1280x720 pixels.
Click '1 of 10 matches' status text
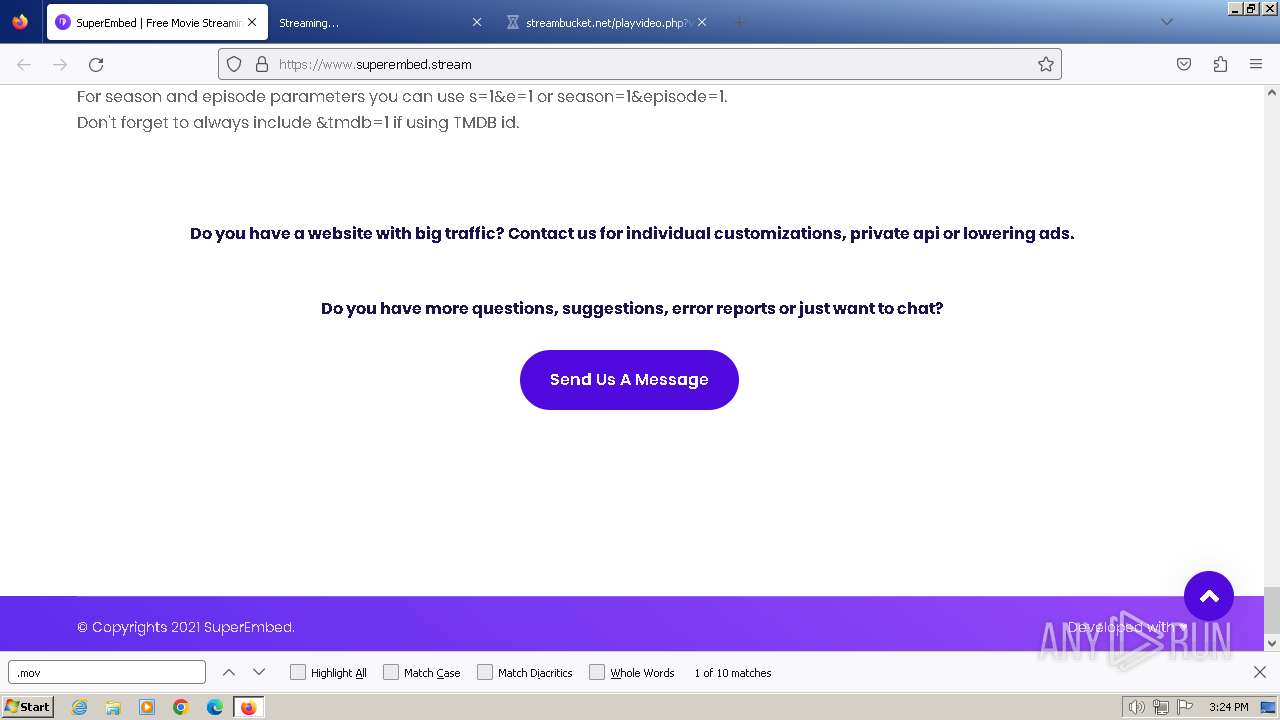click(x=733, y=673)
